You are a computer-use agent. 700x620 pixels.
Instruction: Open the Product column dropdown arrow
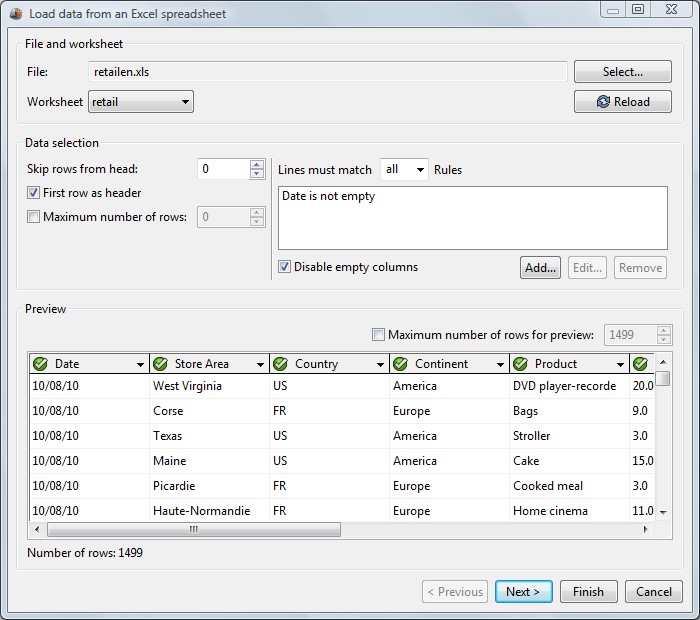pos(620,364)
